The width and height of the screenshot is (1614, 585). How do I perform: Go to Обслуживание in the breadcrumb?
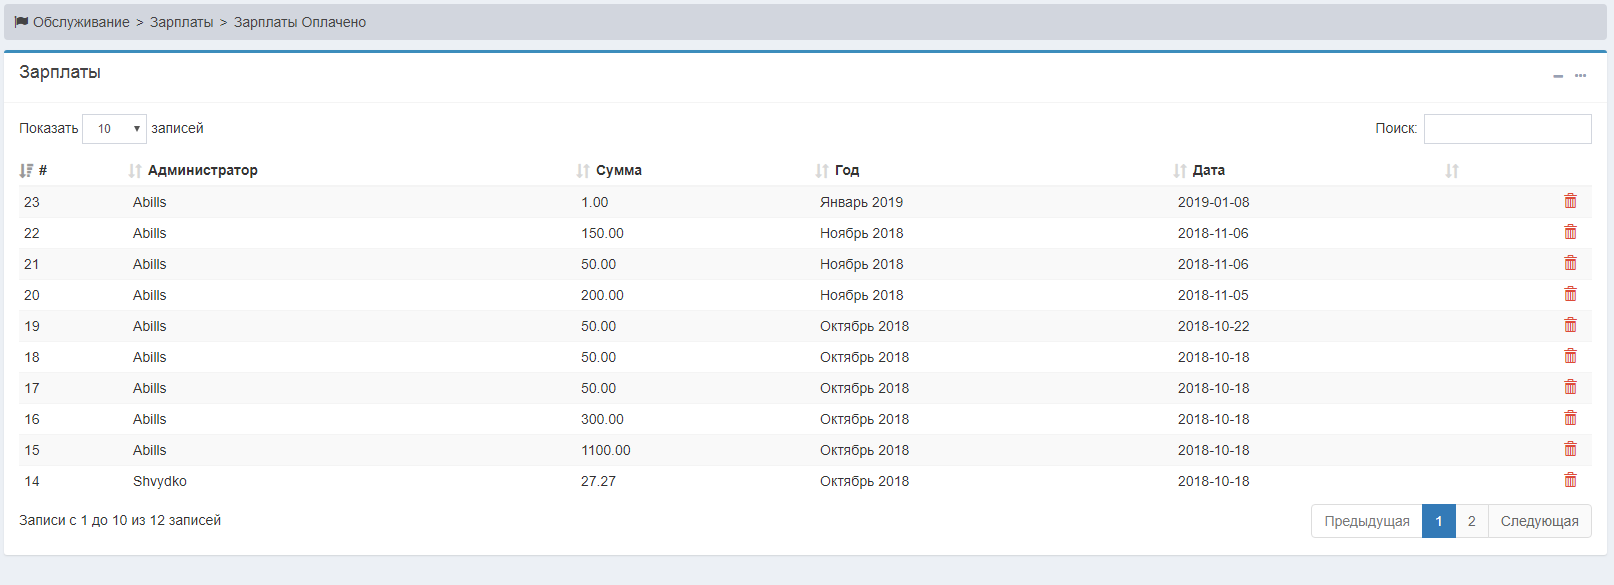pos(81,22)
